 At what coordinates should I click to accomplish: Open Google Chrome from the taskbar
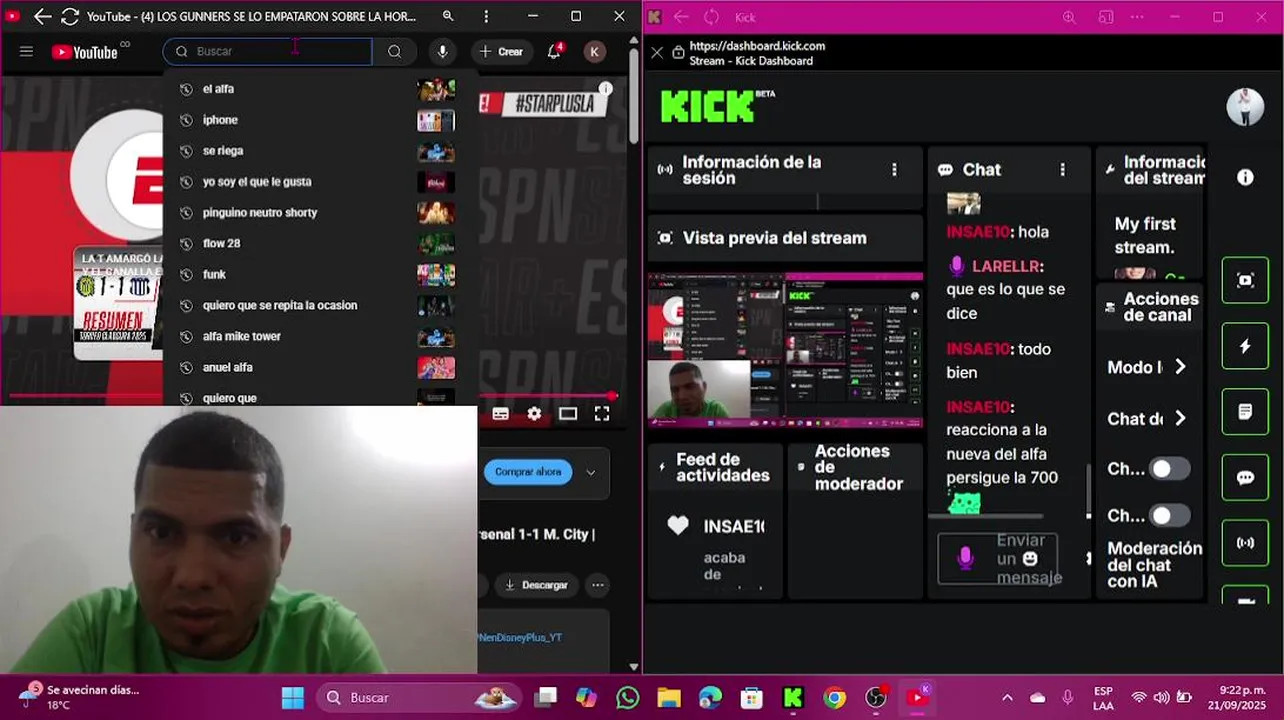coord(834,697)
